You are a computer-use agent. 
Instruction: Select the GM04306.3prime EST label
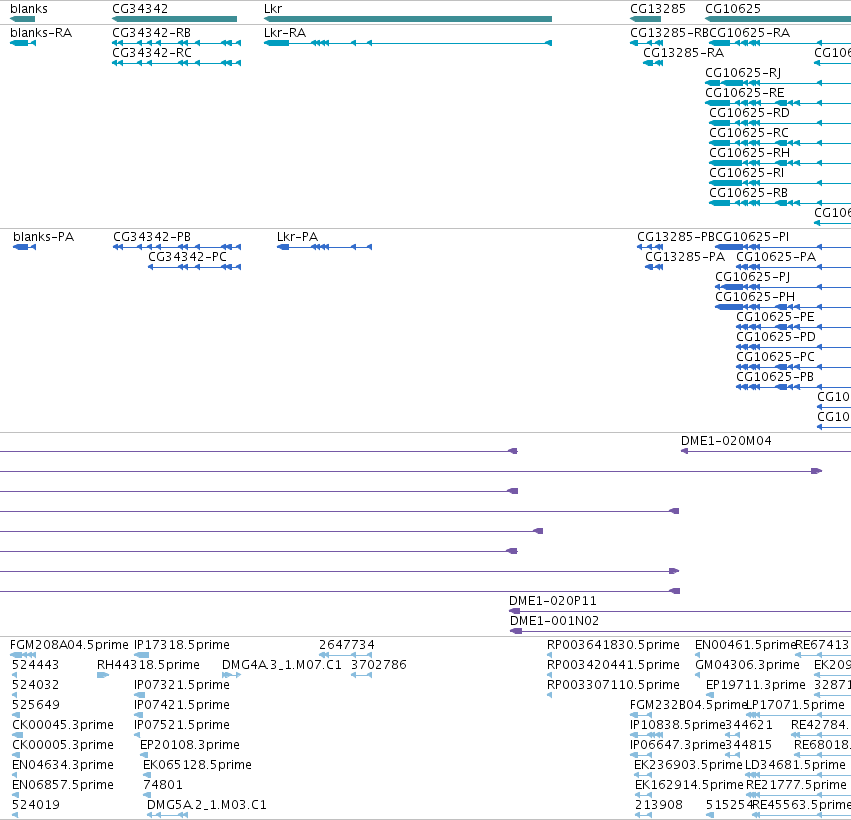click(x=747, y=665)
